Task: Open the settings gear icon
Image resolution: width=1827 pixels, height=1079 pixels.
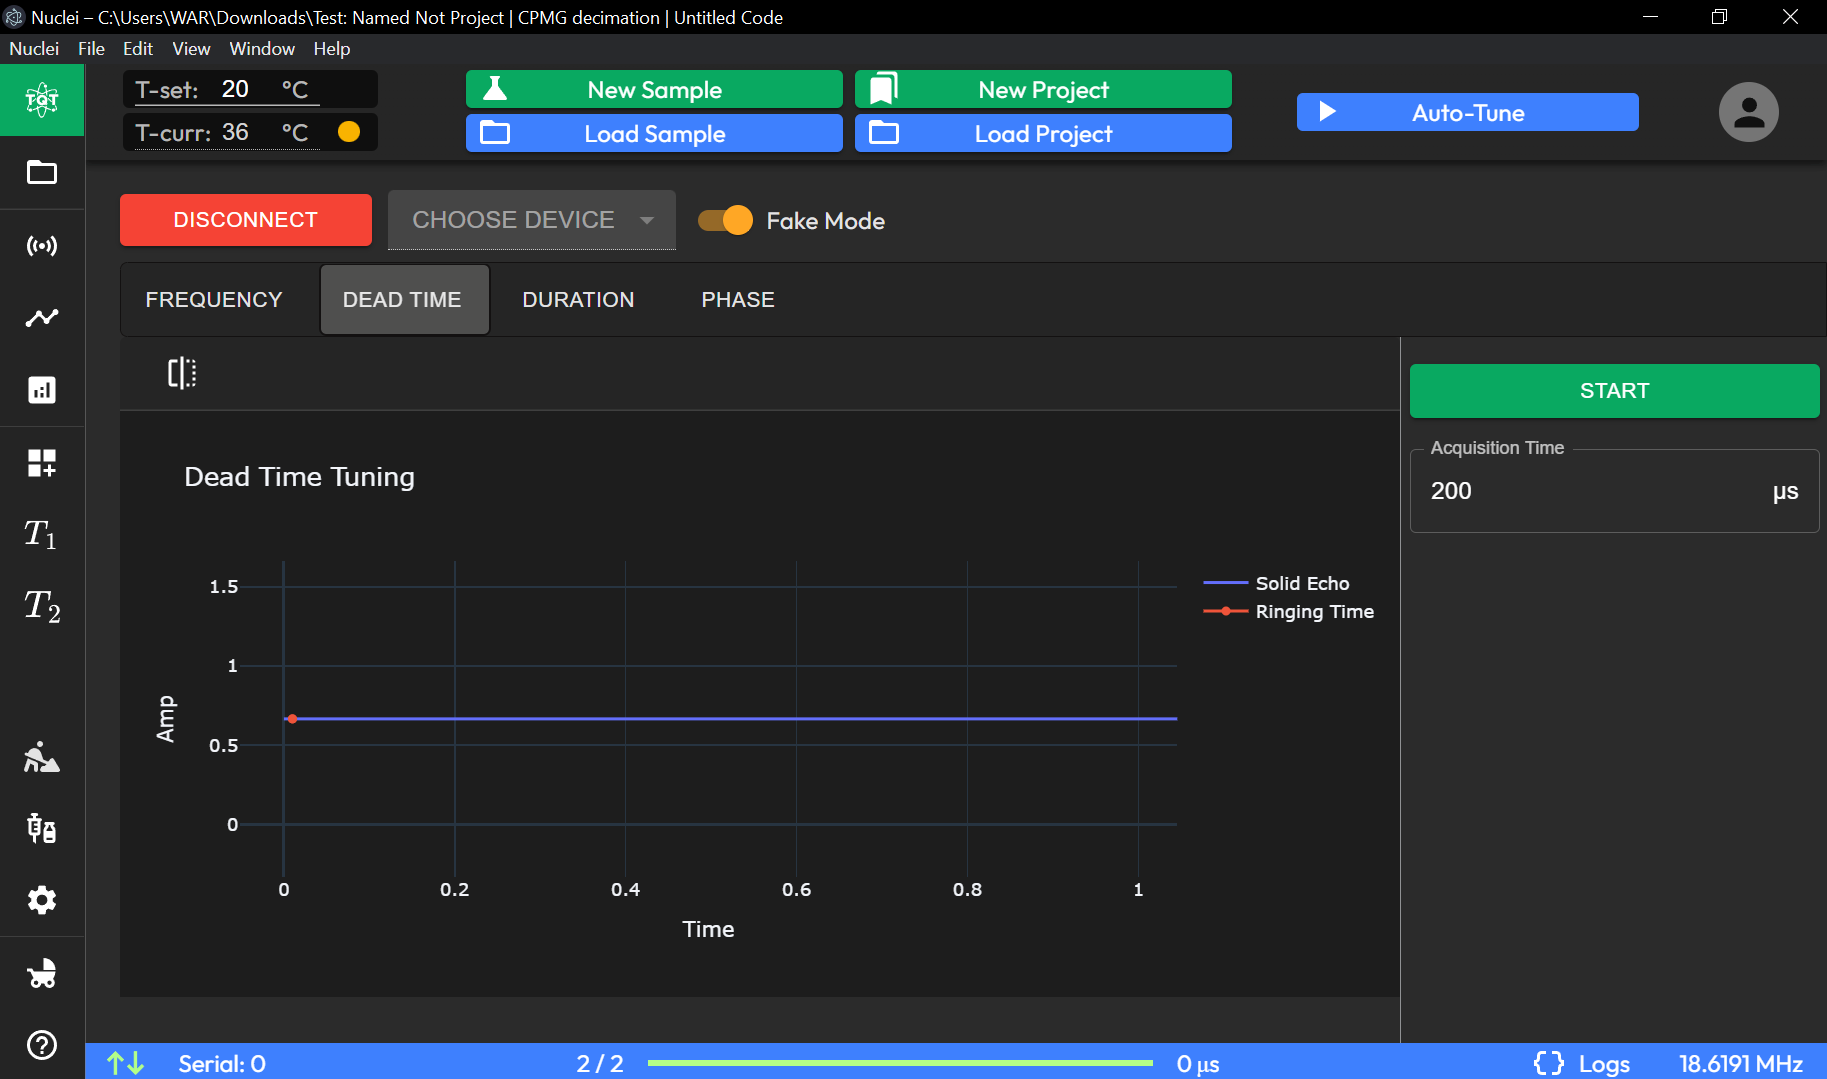Action: point(42,900)
